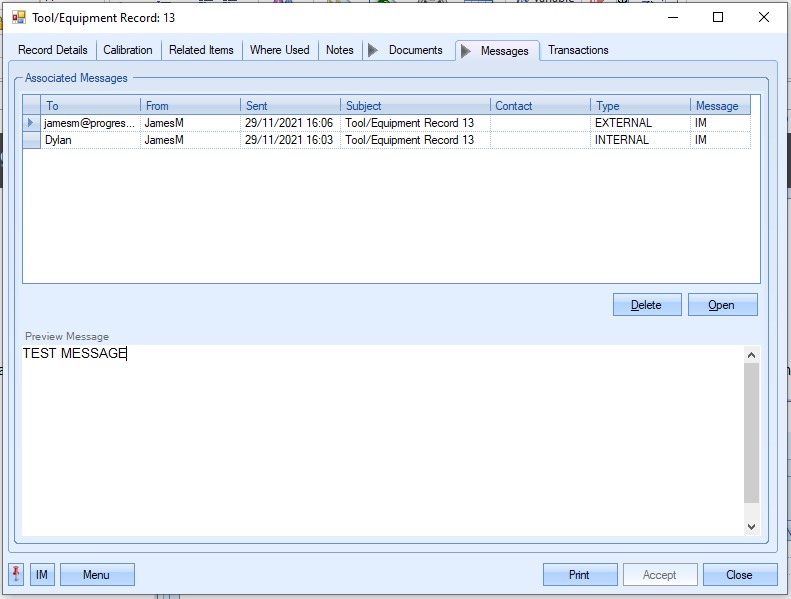Open the Menu button at the bottom
The width and height of the screenshot is (791, 599).
tap(97, 575)
